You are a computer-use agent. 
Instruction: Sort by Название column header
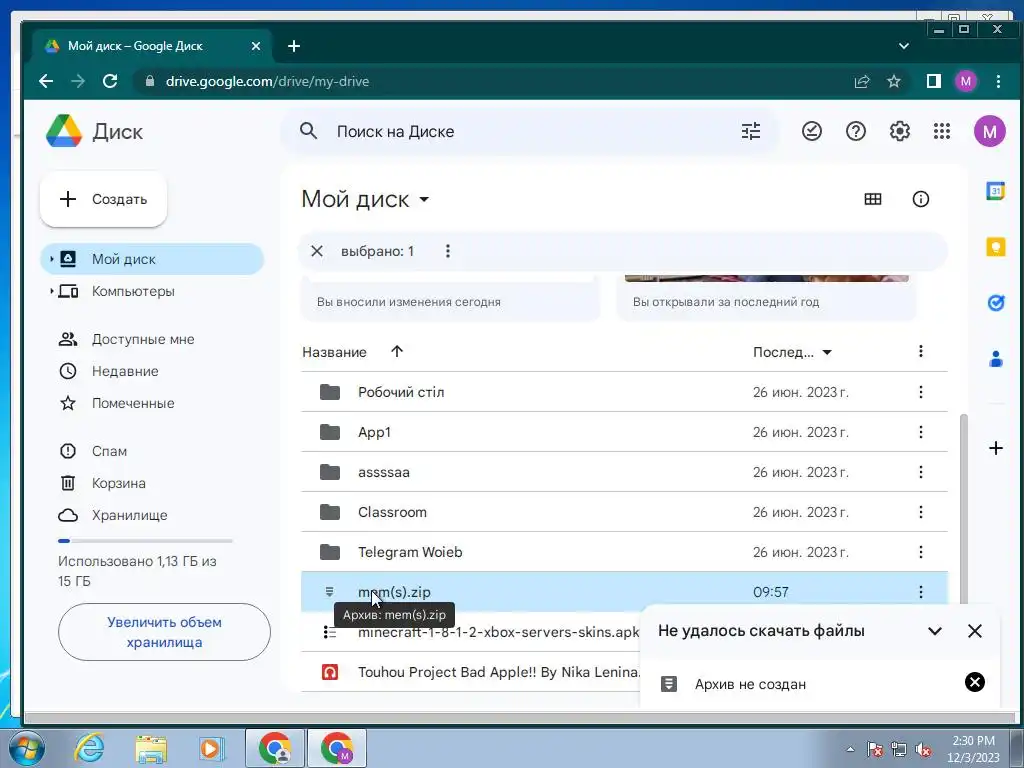[334, 352]
